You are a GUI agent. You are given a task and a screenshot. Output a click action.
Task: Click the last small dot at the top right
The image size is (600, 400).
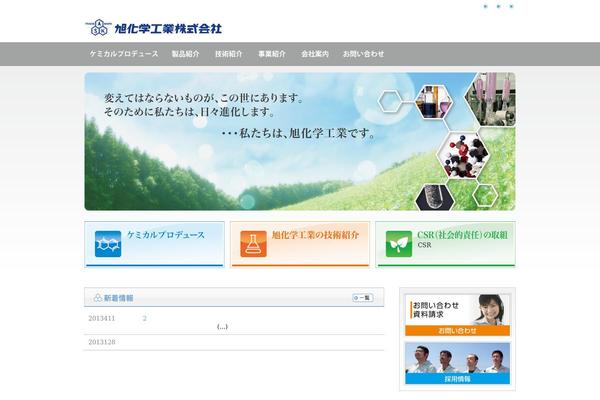[511, 7]
